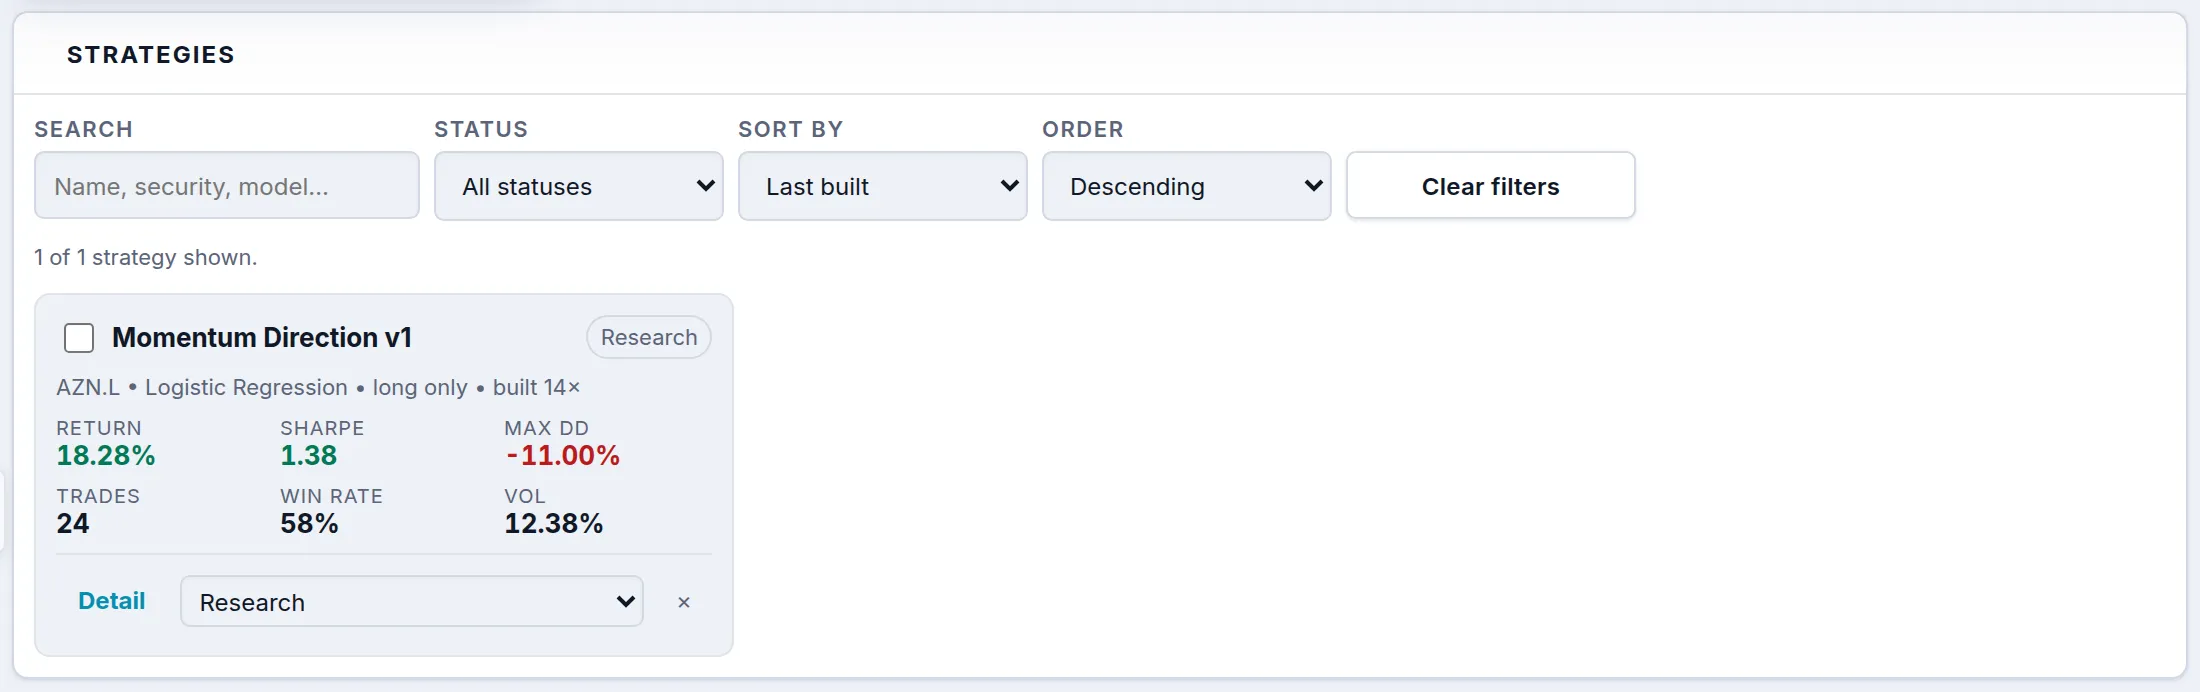Open the All statuses filter dropdown
The height and width of the screenshot is (692, 2200).
click(579, 186)
